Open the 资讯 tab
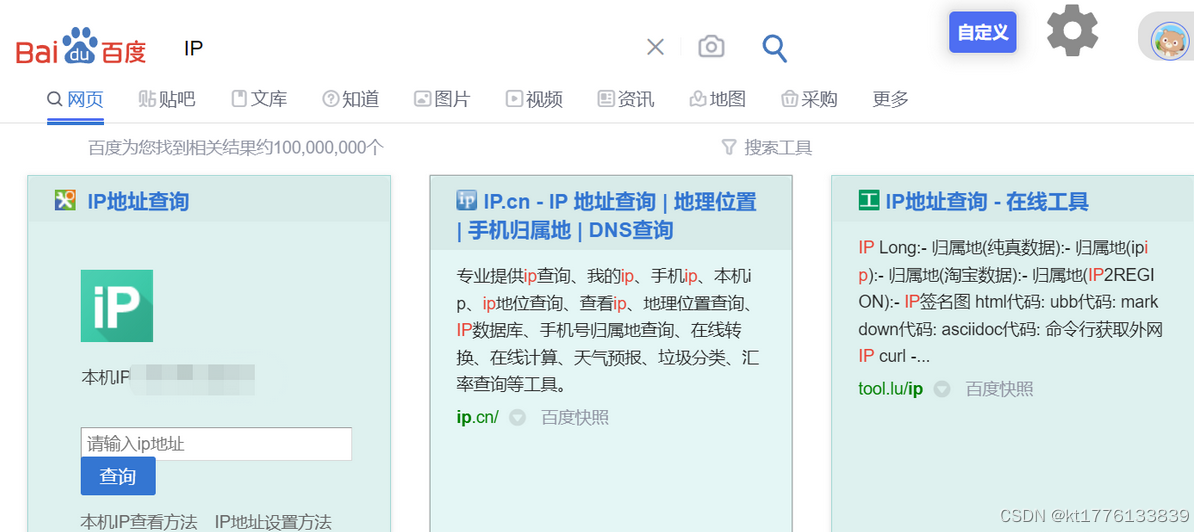1204x532 pixels. click(625, 99)
